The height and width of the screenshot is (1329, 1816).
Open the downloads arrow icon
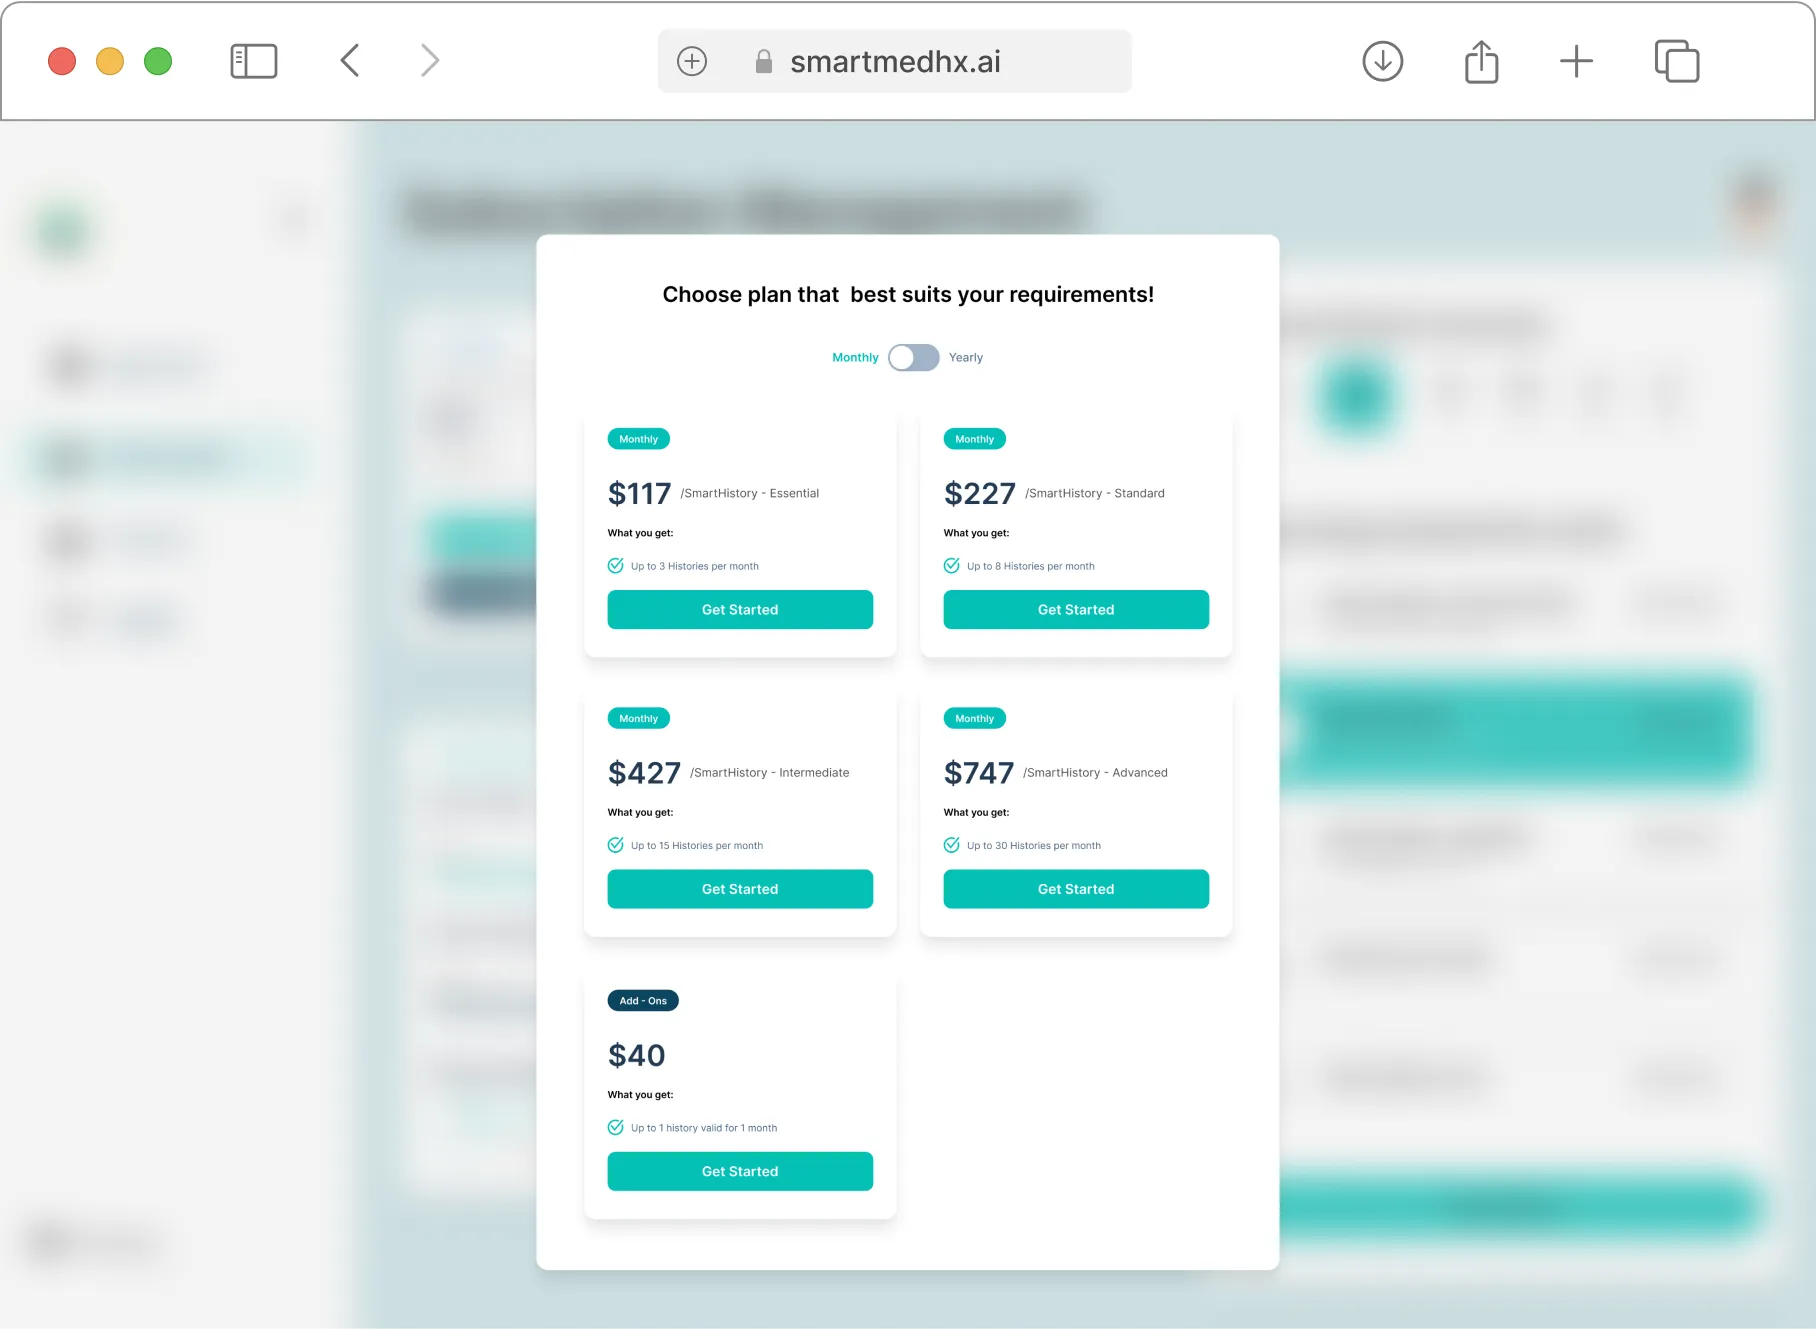coord(1383,61)
